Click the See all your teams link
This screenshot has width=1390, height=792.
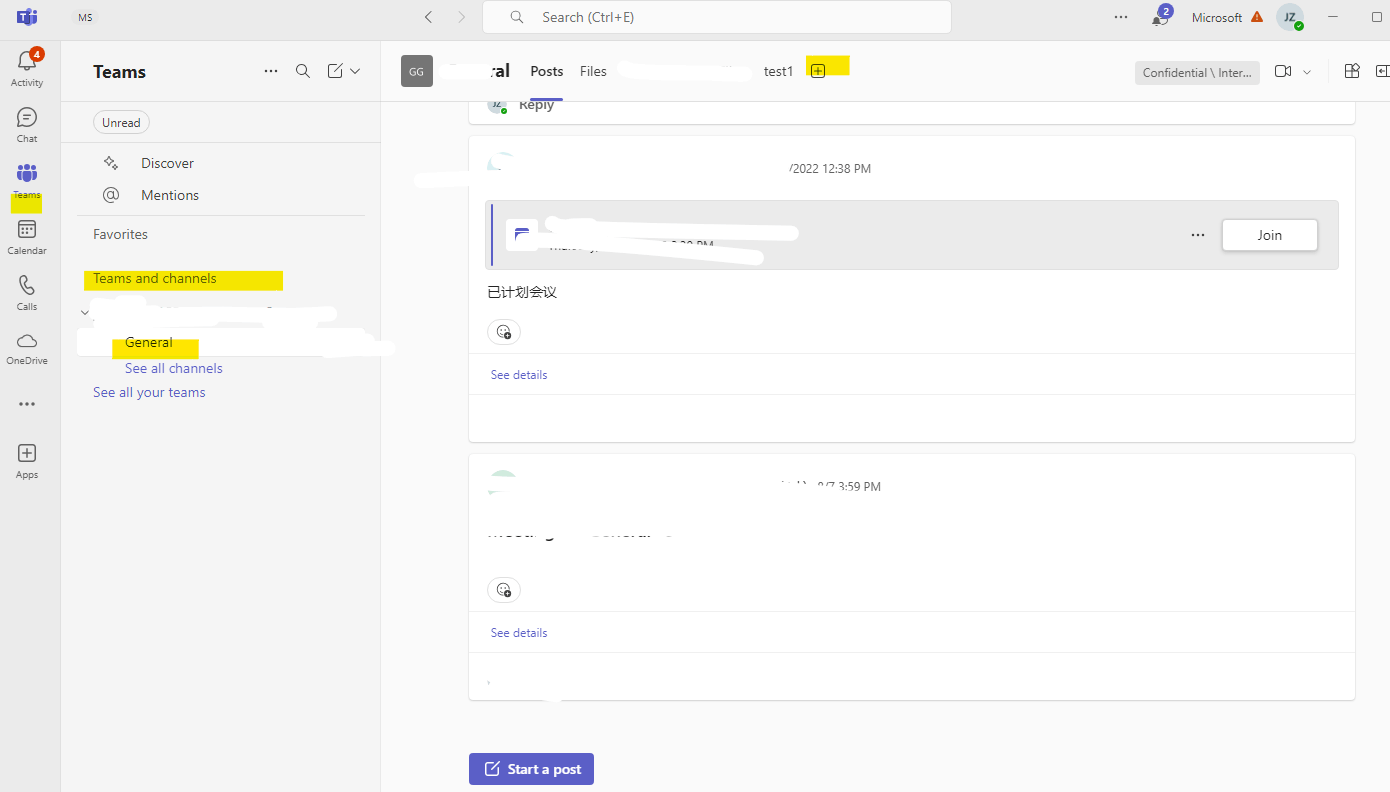pyautogui.click(x=149, y=392)
